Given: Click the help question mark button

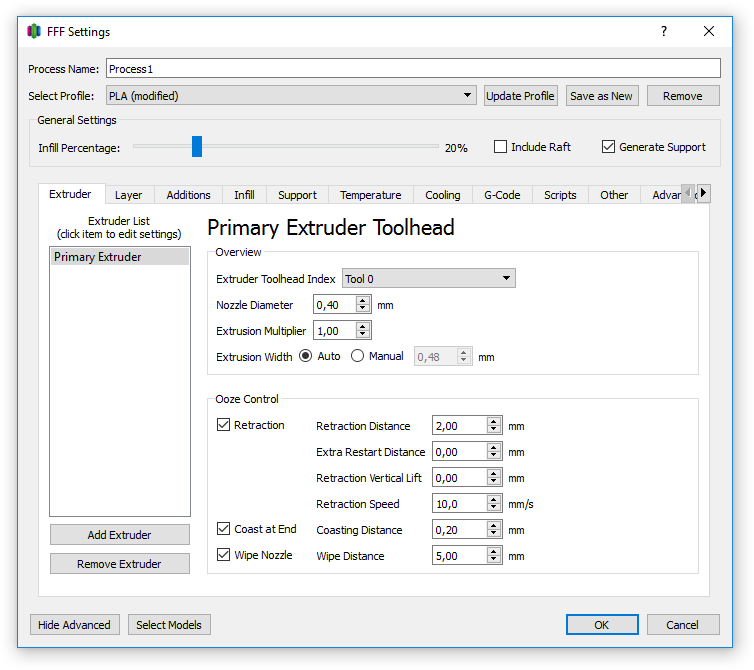Looking at the screenshot, I should [x=663, y=31].
